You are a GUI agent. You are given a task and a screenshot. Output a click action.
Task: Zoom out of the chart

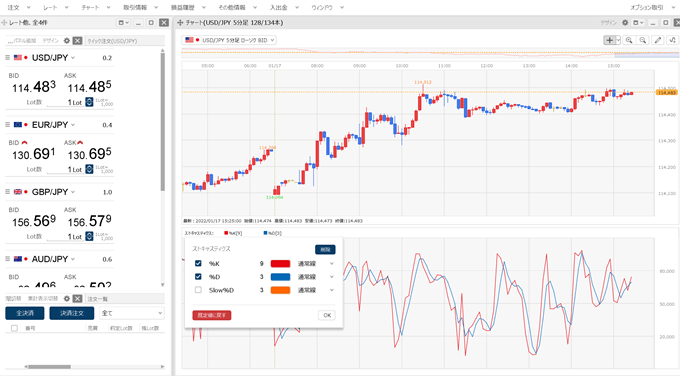tap(643, 40)
